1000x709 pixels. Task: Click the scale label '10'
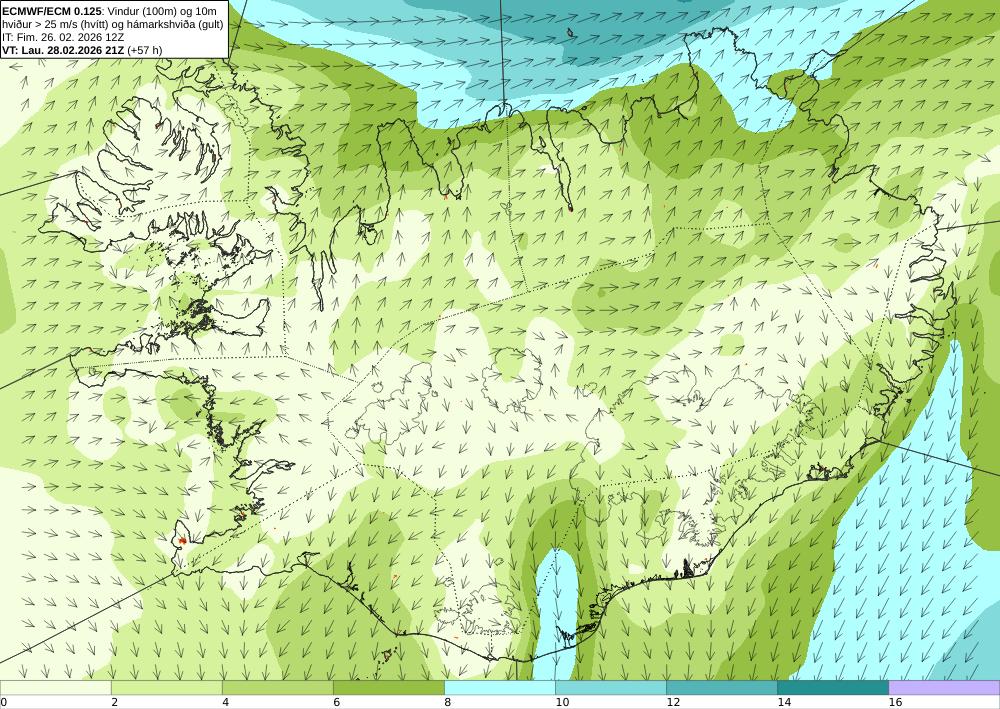(562, 702)
